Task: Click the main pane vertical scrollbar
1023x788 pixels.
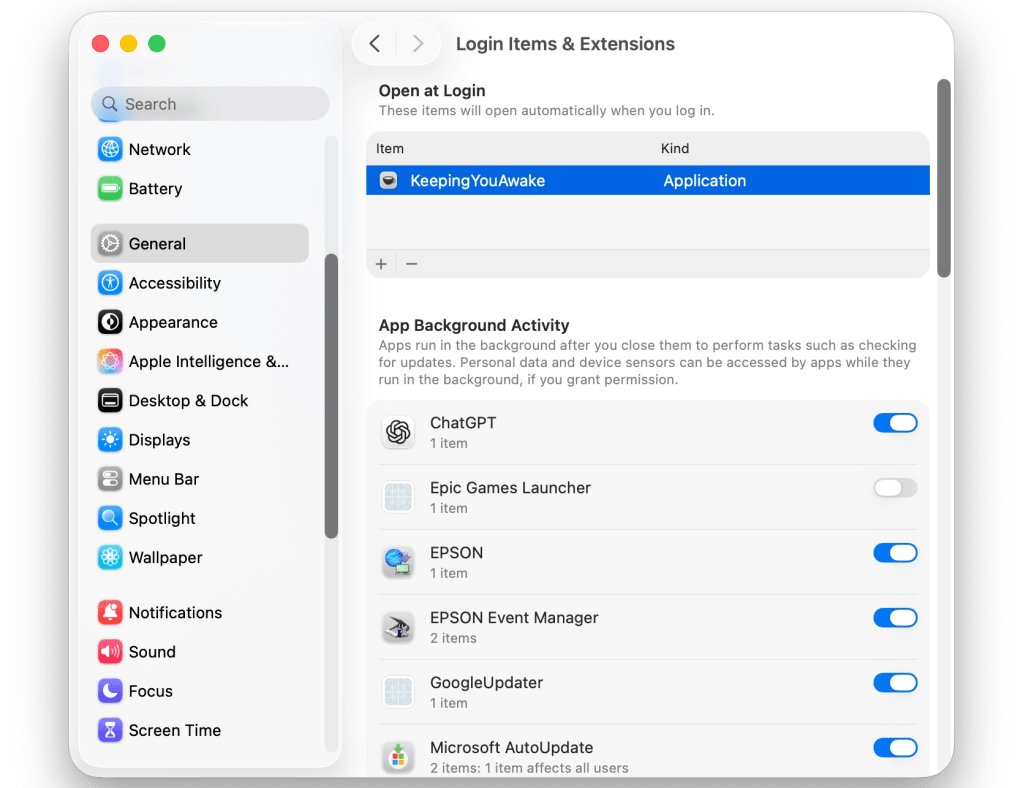Action: [x=943, y=178]
